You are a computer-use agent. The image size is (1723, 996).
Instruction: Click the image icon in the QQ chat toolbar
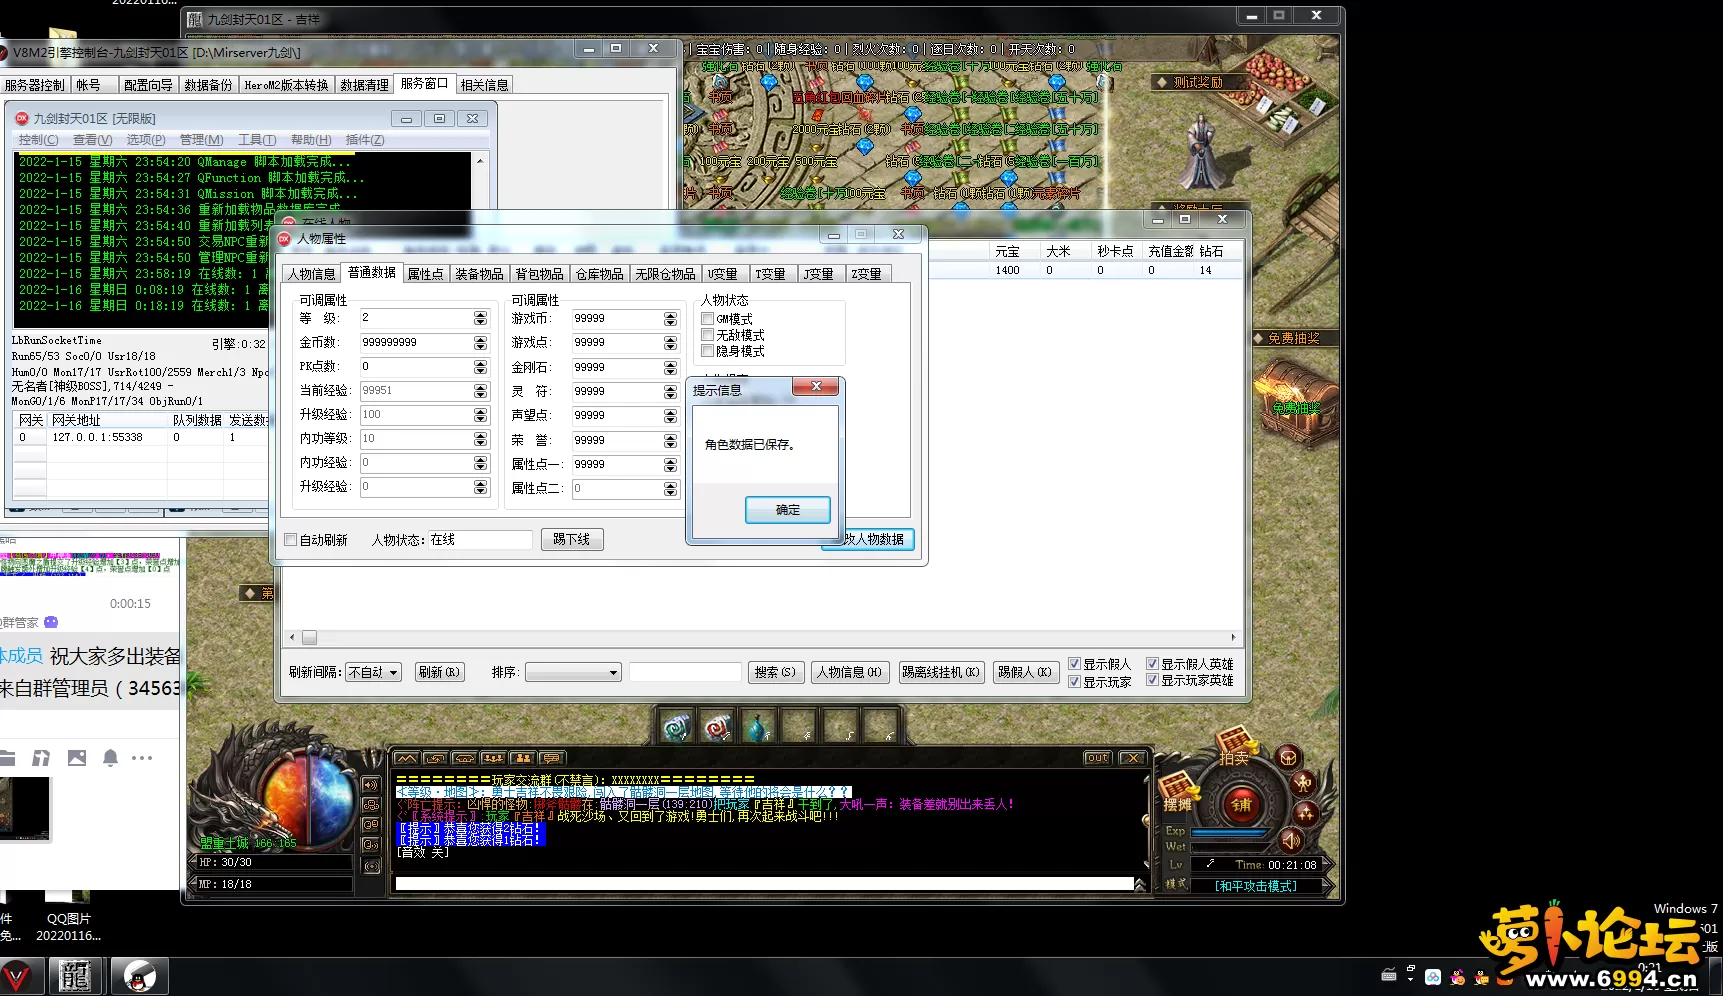pyautogui.click(x=76, y=758)
